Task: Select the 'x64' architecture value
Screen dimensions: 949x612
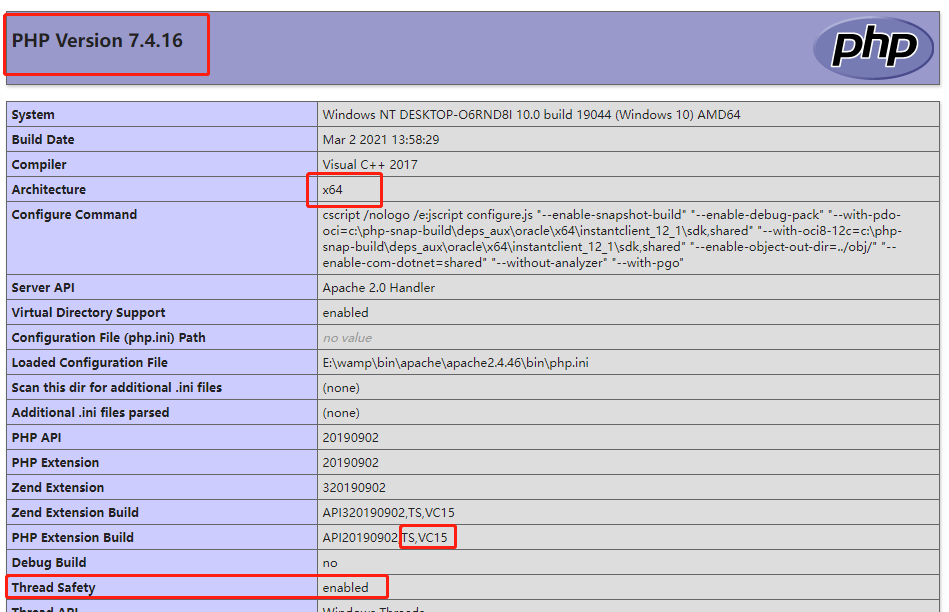Action: [x=332, y=189]
